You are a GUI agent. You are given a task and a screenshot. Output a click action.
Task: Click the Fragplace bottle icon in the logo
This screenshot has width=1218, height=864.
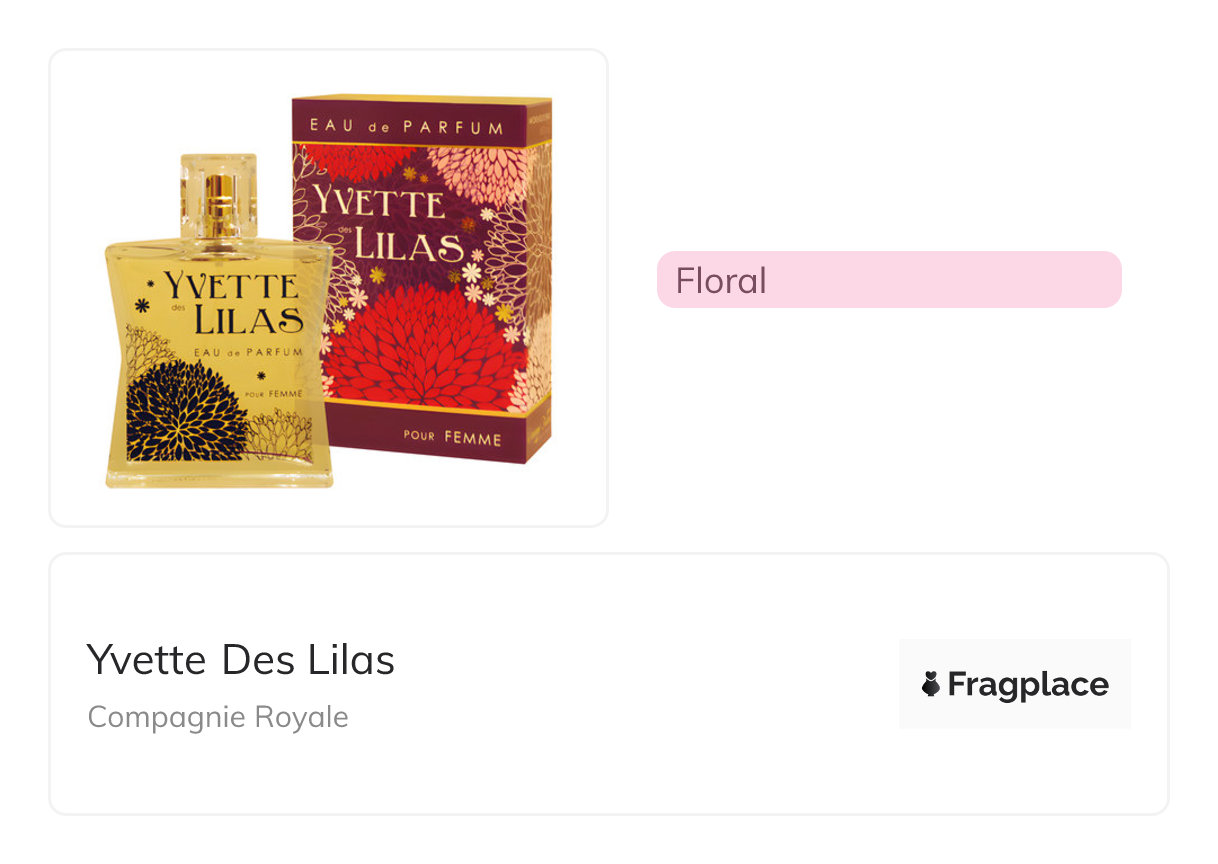coord(931,685)
